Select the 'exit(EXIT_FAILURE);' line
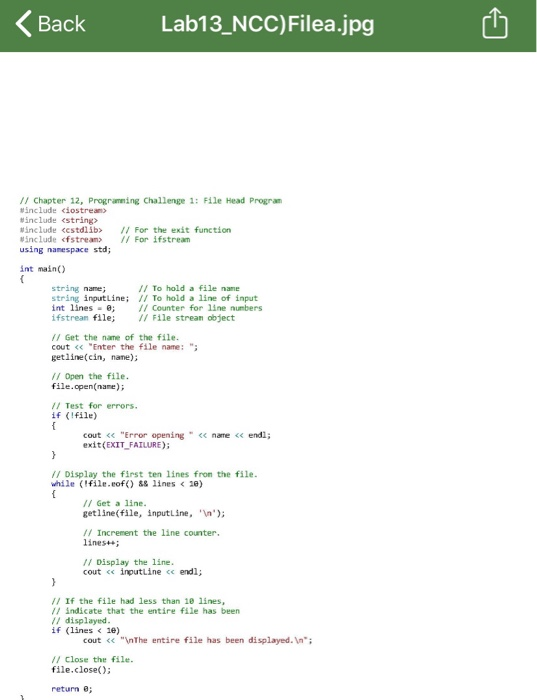The width and height of the screenshot is (537, 700). click(126, 445)
